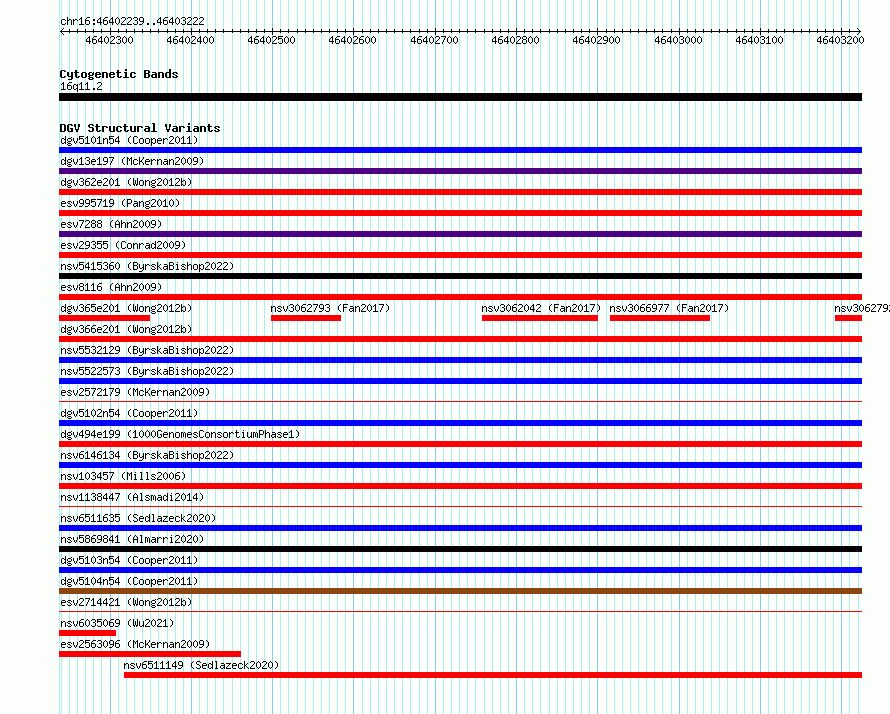Click the thin red line of esv2572179
Image resolution: width=890 pixels, height=714 pixels.
pos(460,402)
